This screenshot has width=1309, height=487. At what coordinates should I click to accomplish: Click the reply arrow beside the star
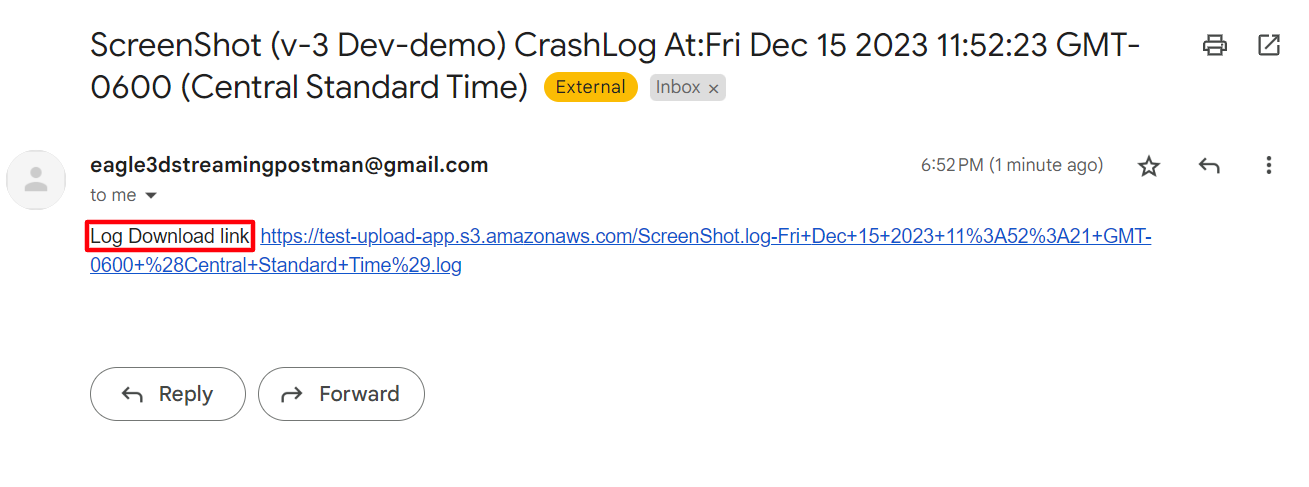(x=1209, y=166)
